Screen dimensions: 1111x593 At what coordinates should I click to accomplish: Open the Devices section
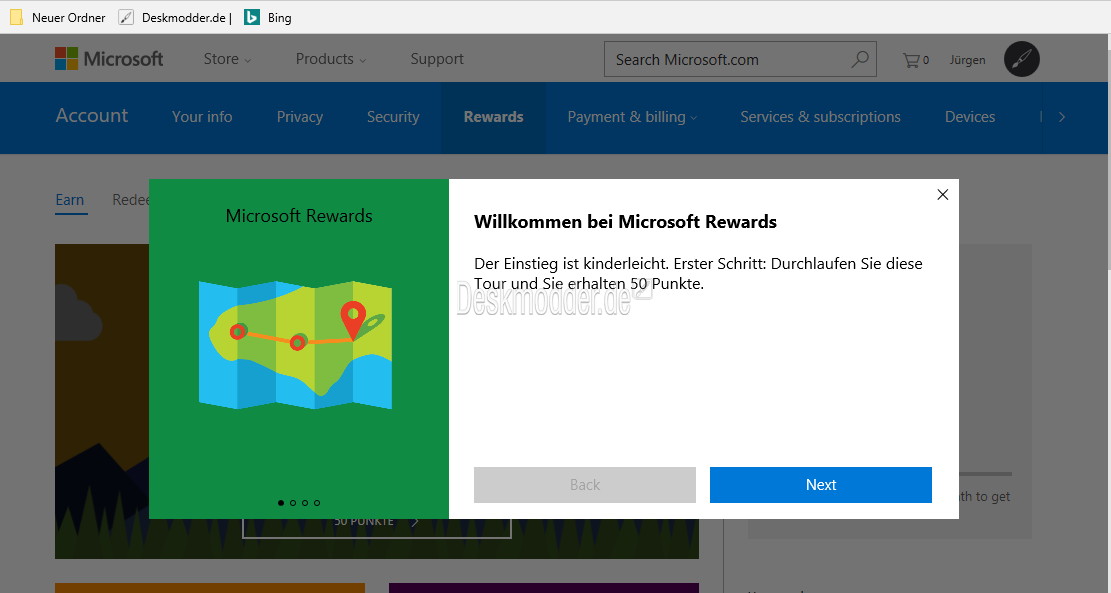coord(970,117)
